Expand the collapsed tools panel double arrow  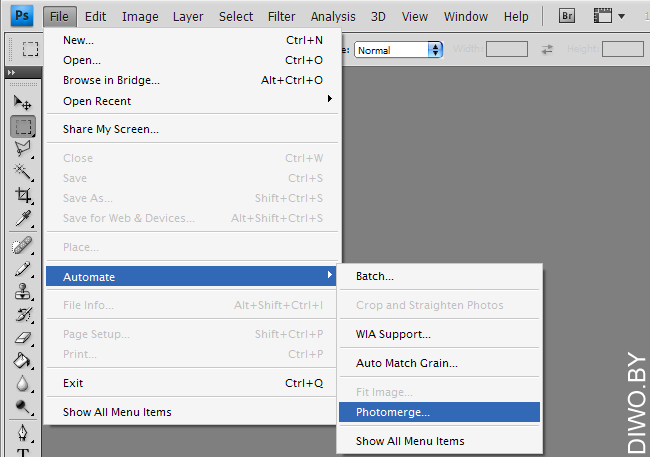pyautogui.click(x=11, y=73)
